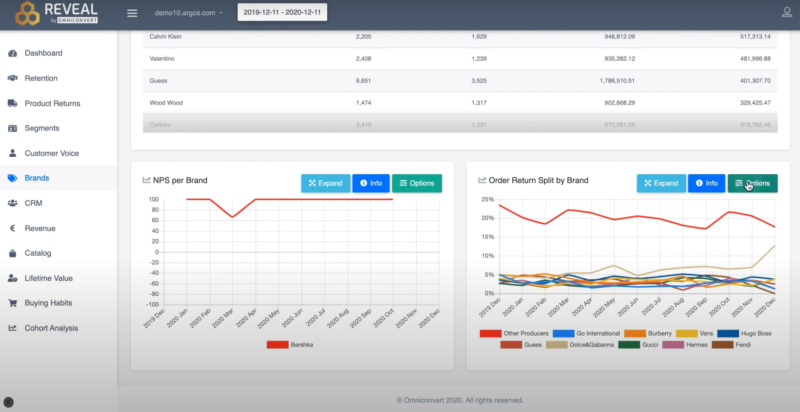Click the Catalog bag icon

13,253
